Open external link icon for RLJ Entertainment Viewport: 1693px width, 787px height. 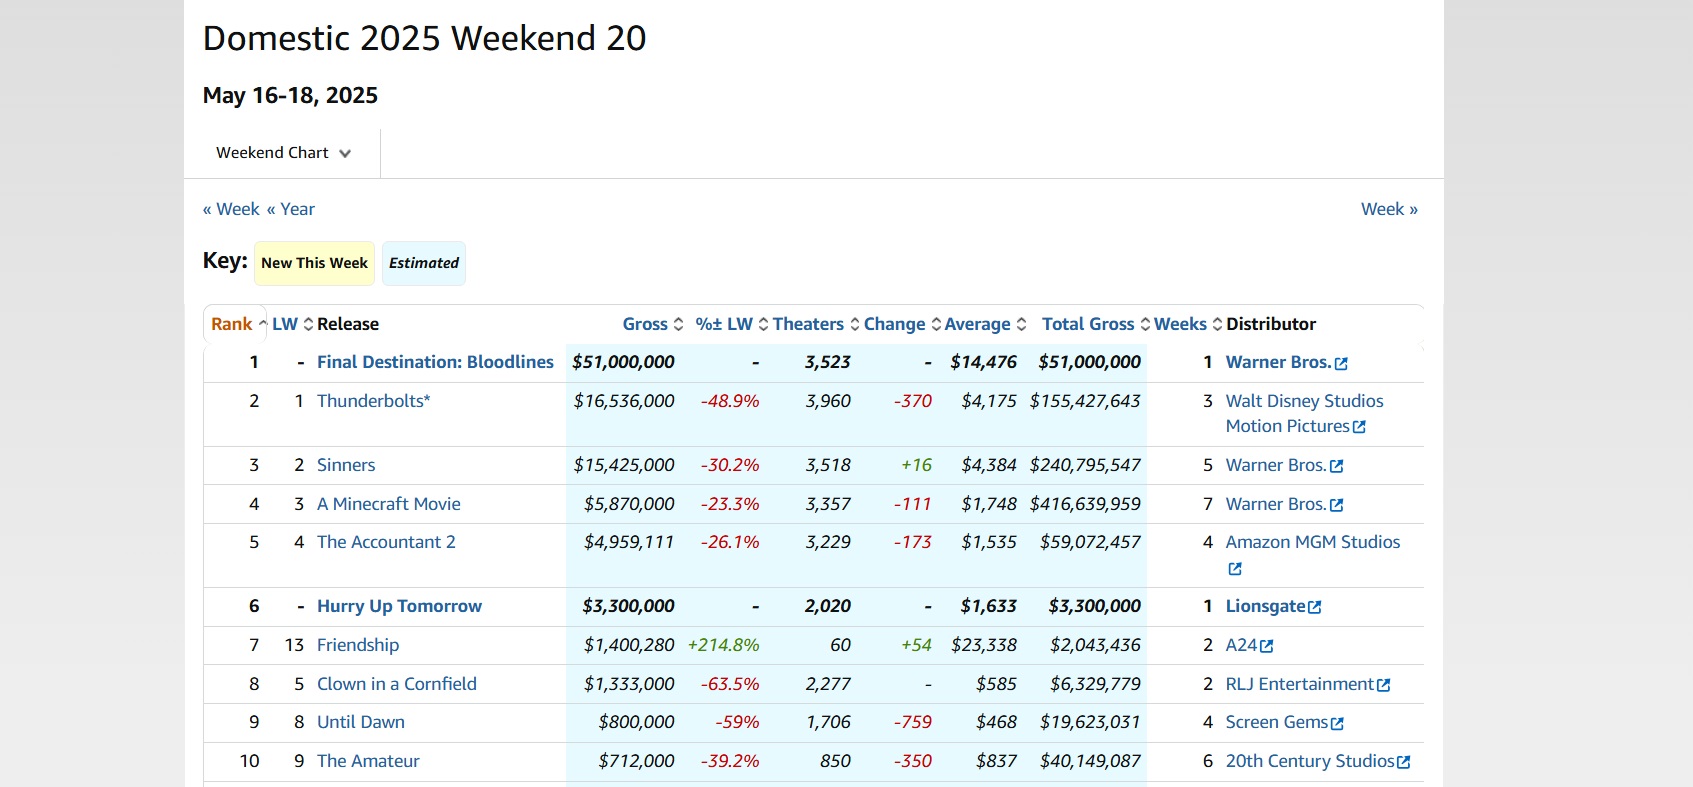click(1384, 685)
